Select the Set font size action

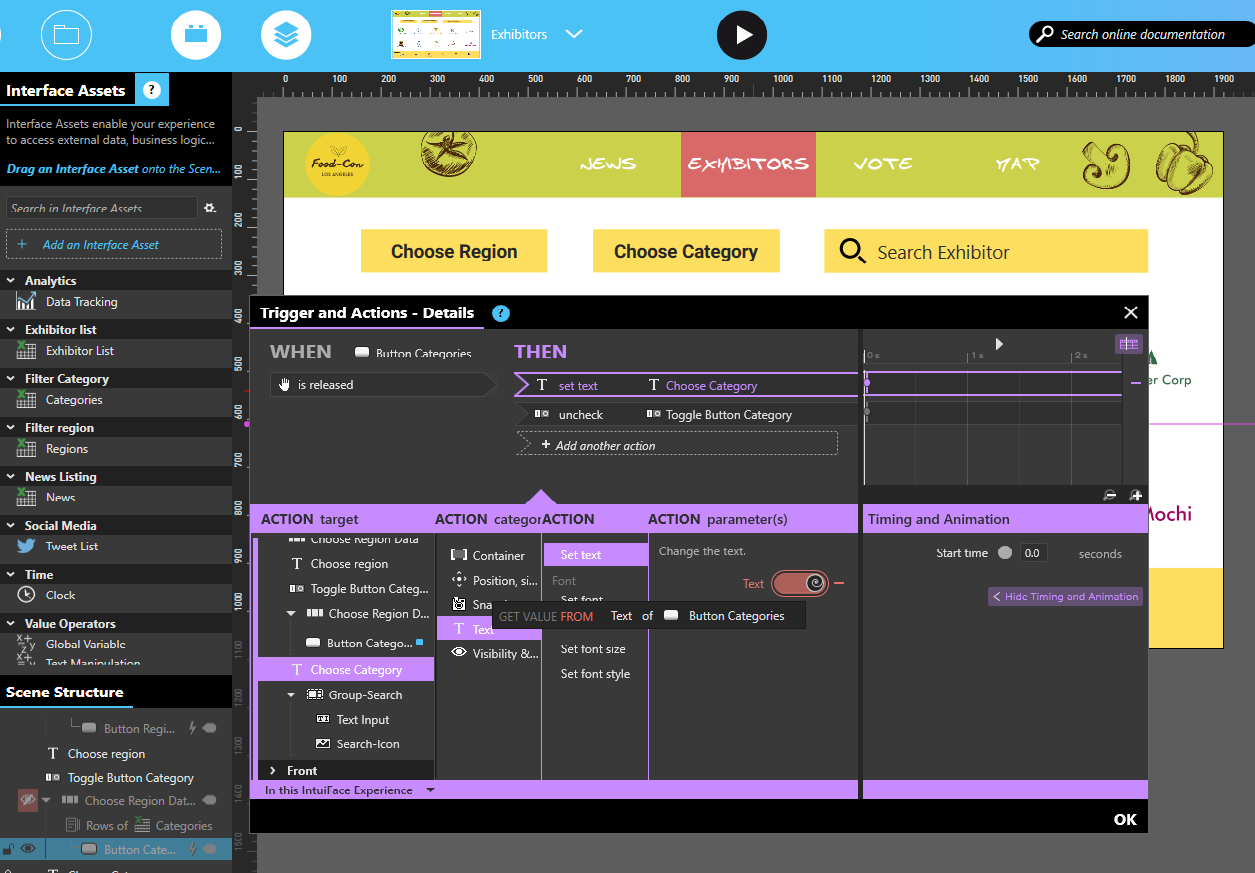tap(593, 649)
